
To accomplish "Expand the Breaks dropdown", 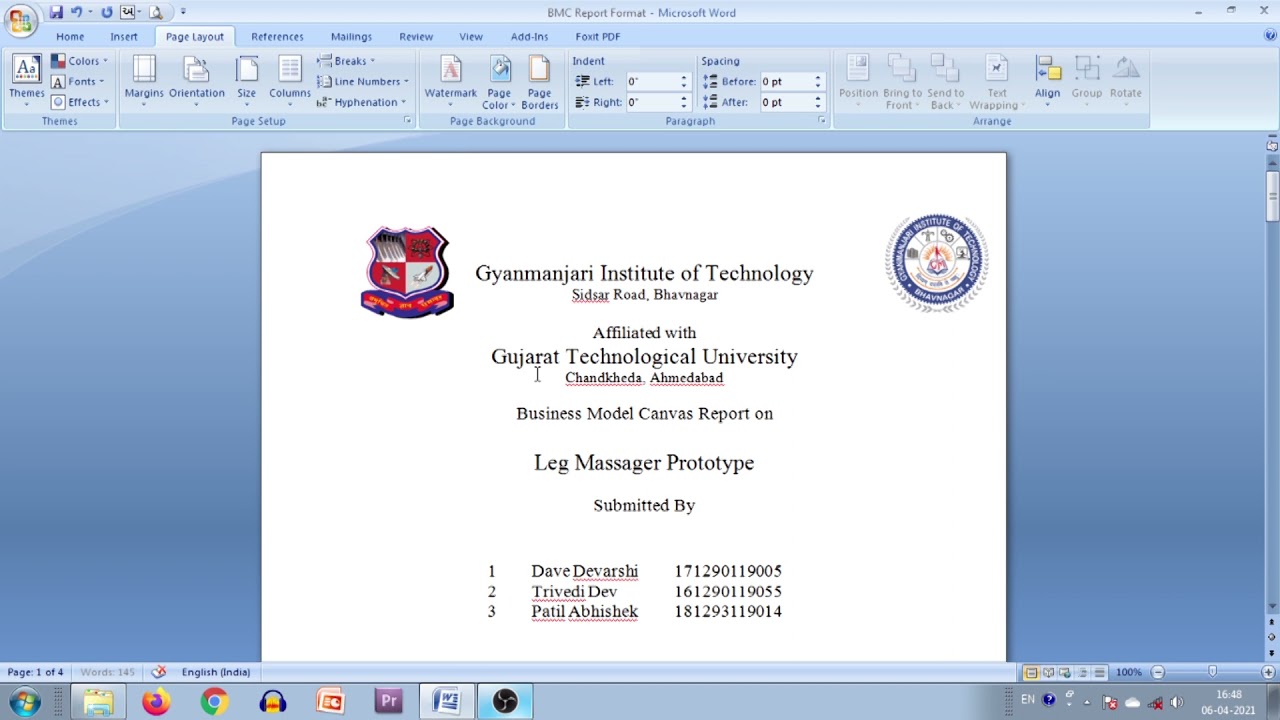I will 346,61.
